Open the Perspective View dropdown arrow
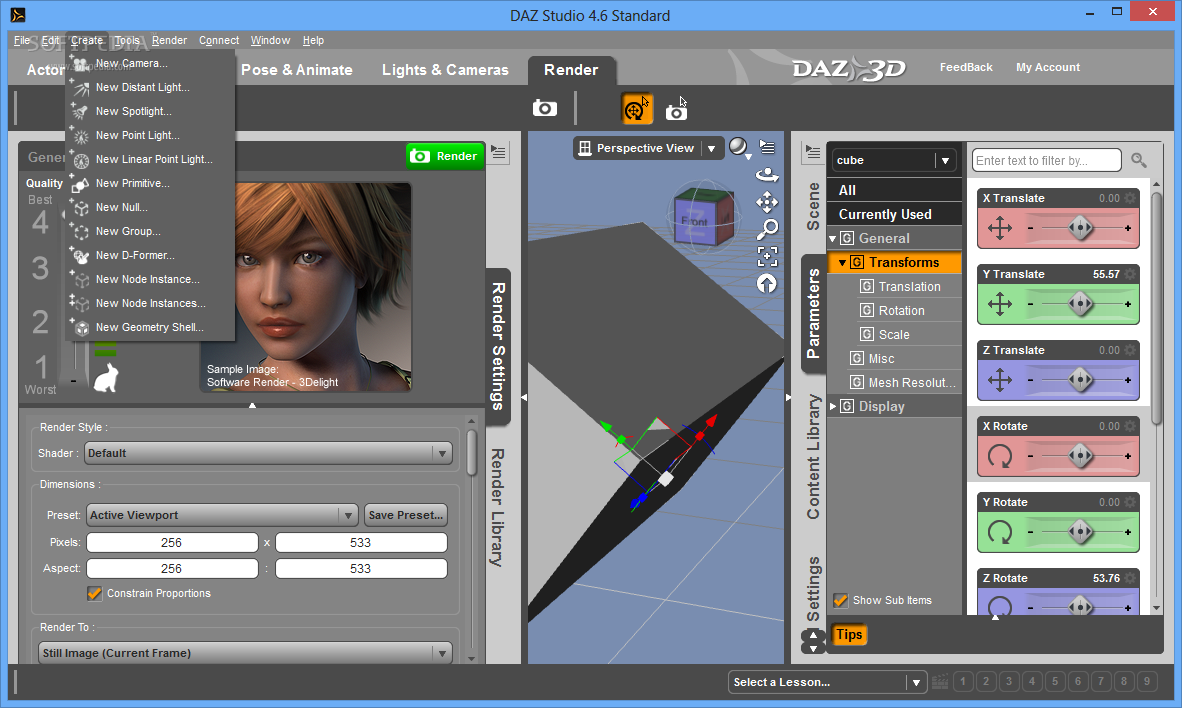This screenshot has height=708, width=1182. pyautogui.click(x=711, y=149)
